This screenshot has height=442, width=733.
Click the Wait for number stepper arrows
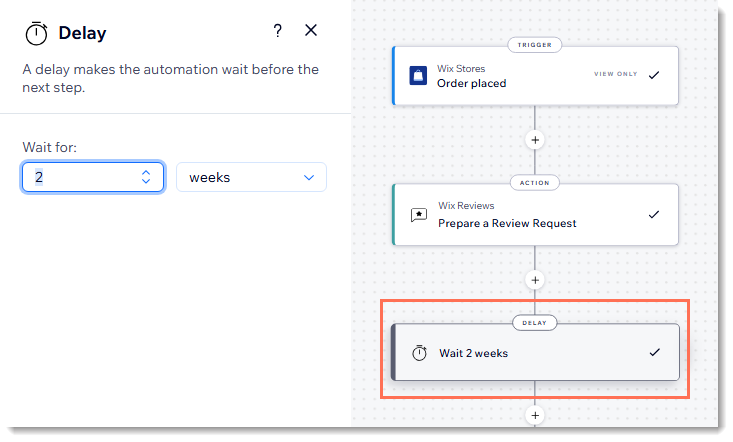pyautogui.click(x=146, y=177)
